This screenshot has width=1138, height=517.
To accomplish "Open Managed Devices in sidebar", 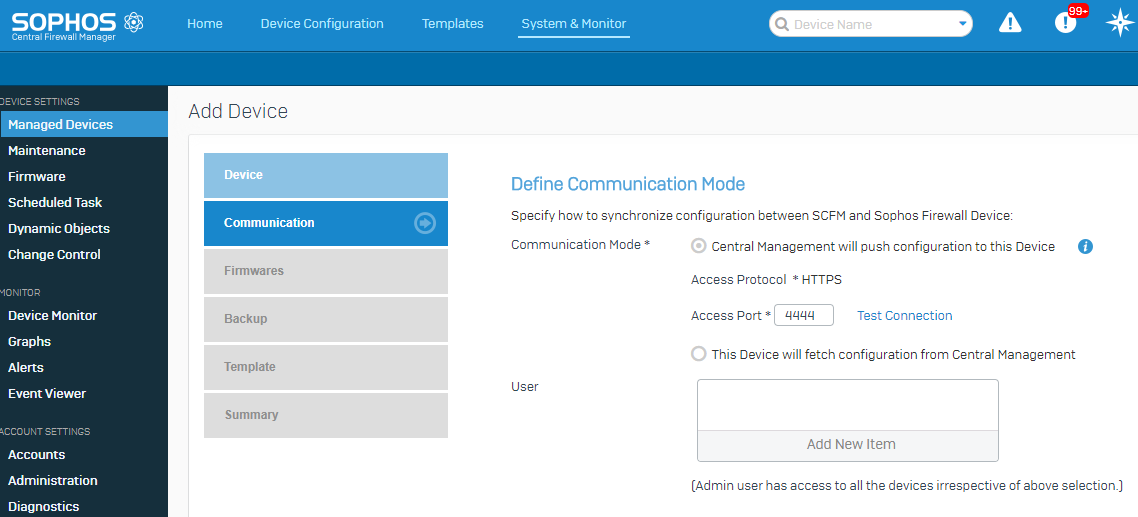I will tap(84, 125).
